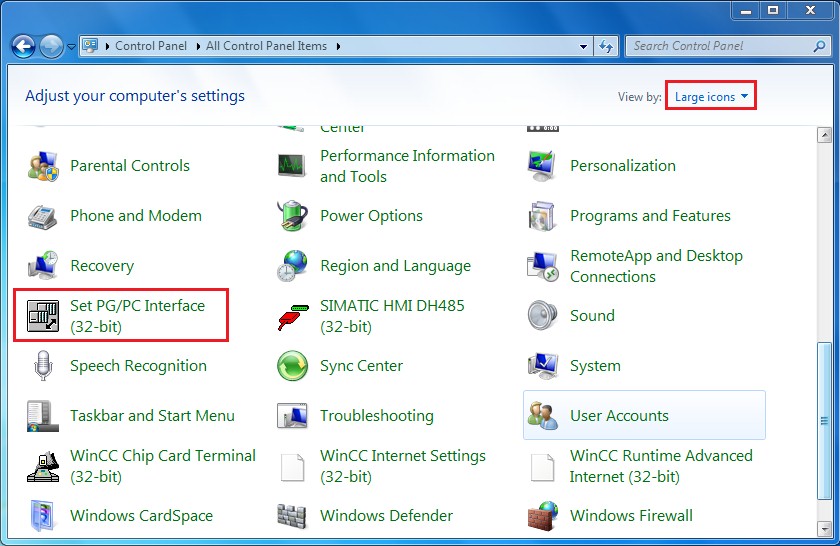840x546 pixels.
Task: Click the Control Panel address bar icon
Action: pyautogui.click(x=90, y=46)
